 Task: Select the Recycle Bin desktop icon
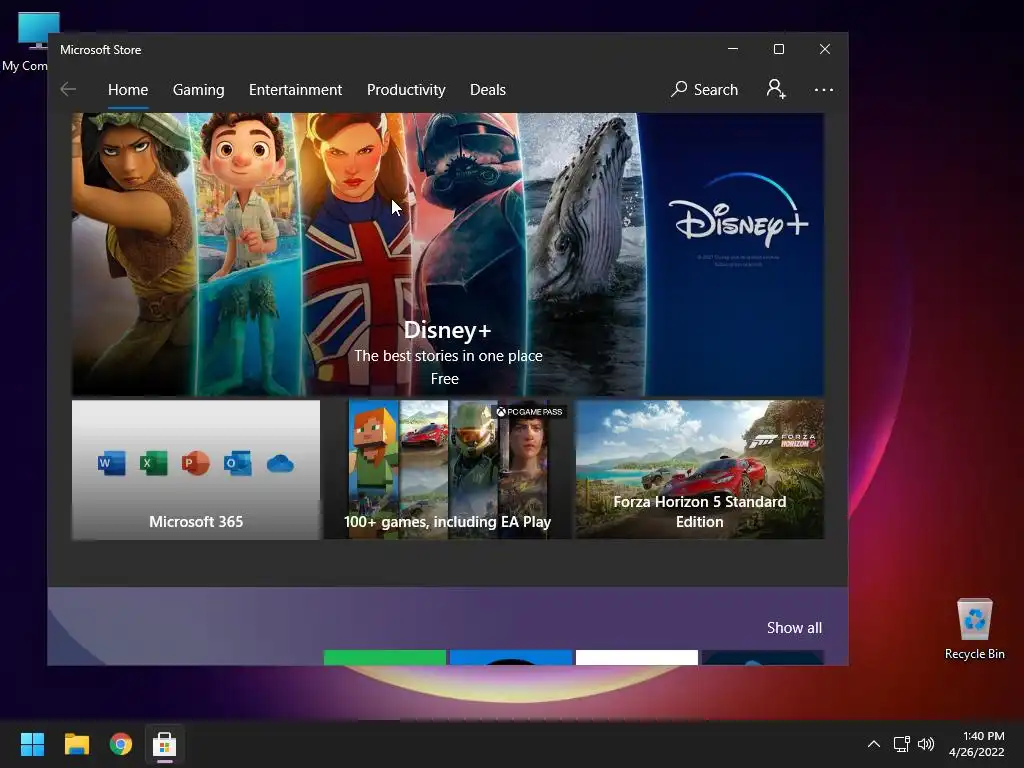(974, 629)
